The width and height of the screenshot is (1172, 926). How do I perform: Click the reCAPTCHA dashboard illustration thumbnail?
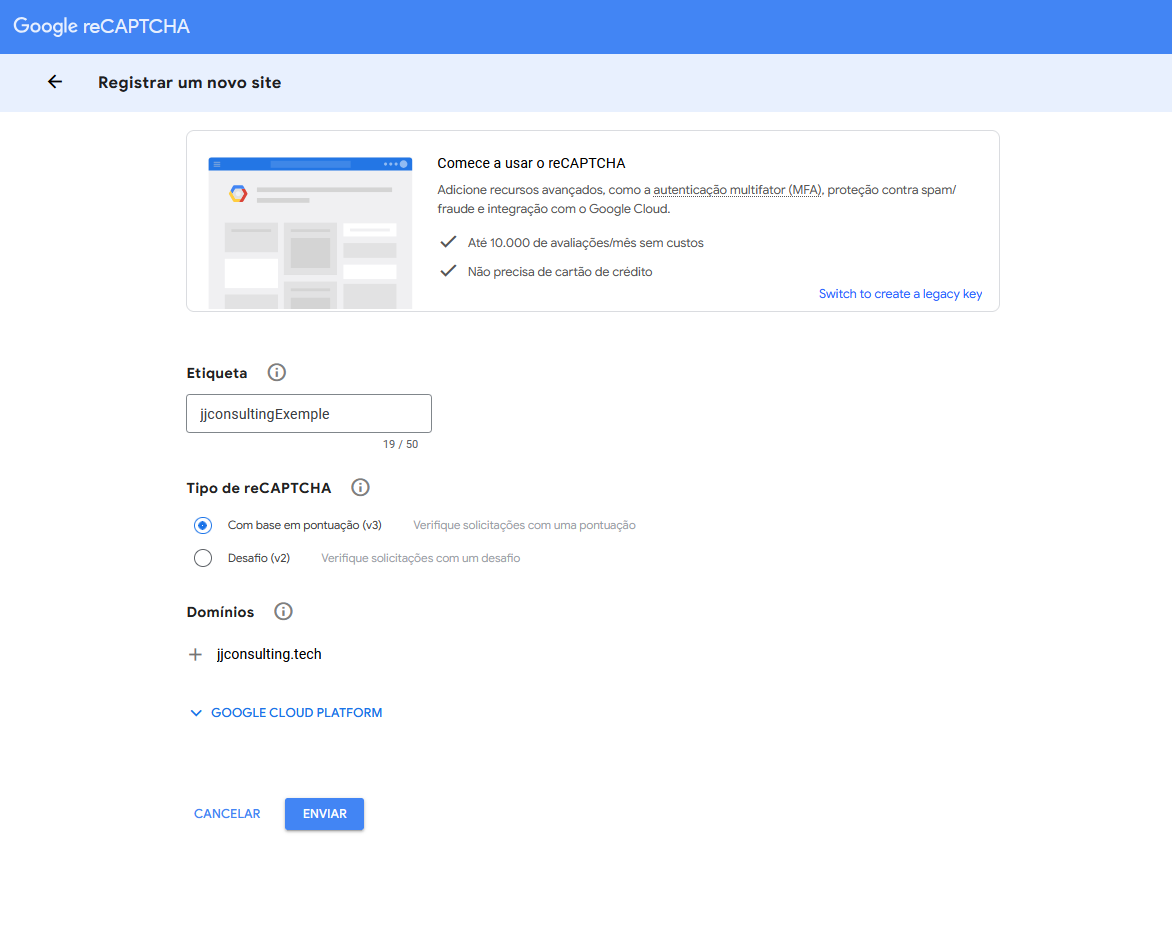coord(310,233)
